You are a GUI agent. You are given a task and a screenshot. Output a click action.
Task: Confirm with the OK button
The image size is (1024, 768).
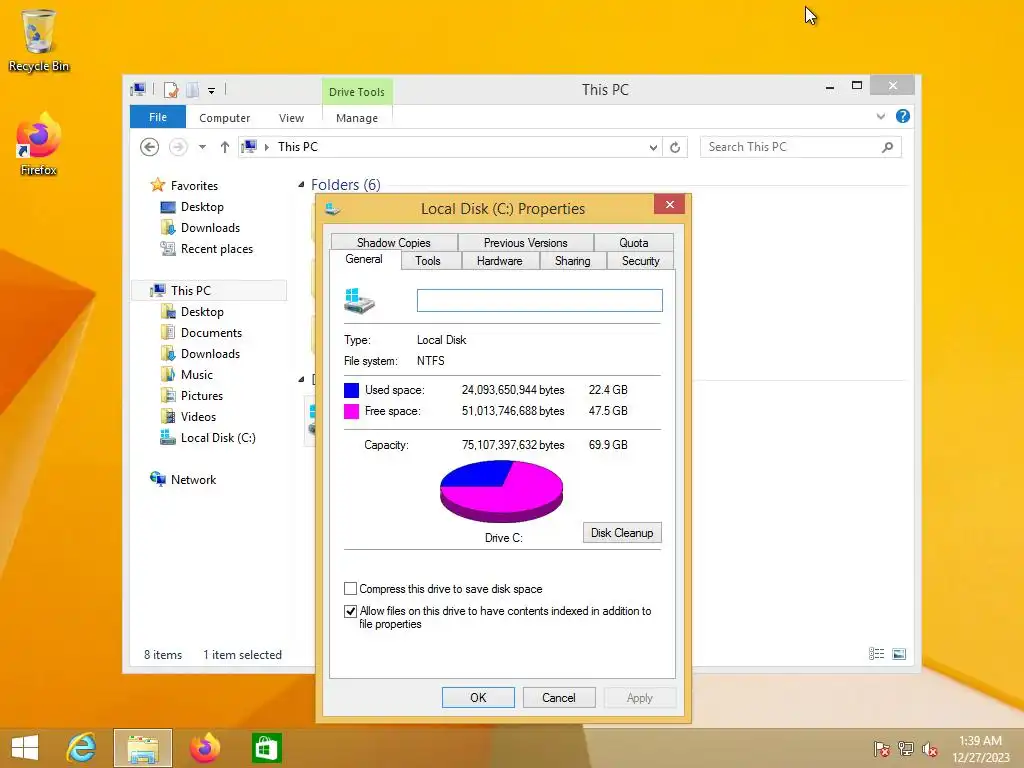pos(478,697)
